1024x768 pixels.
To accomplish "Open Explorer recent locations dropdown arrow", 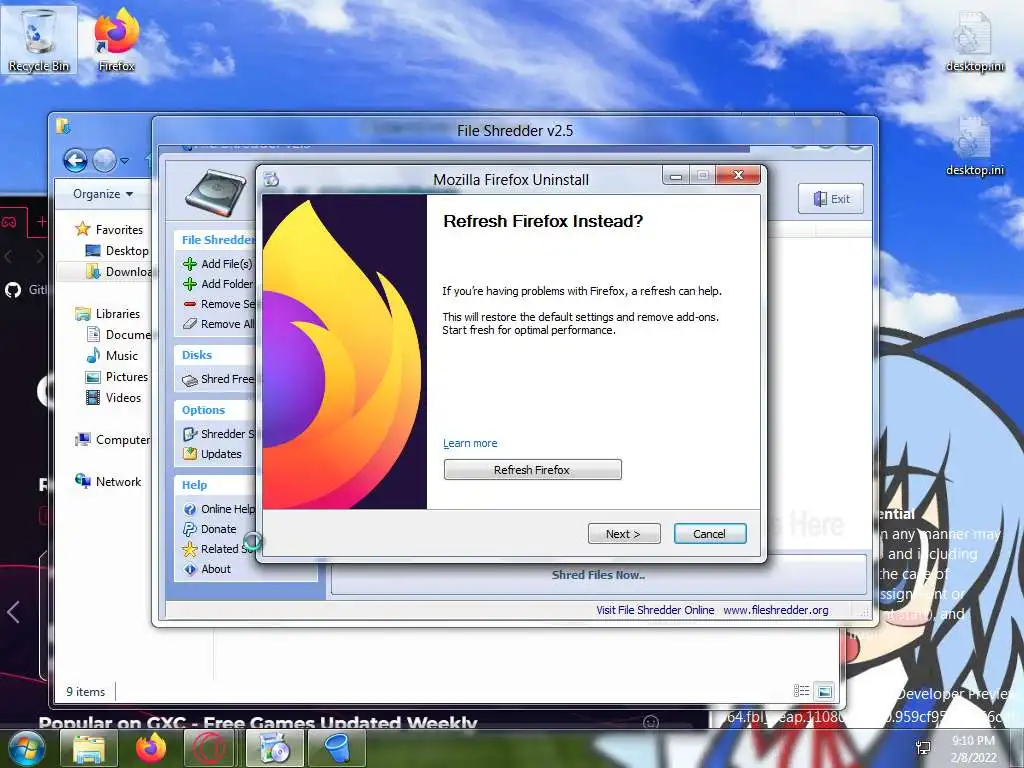I will (x=125, y=161).
